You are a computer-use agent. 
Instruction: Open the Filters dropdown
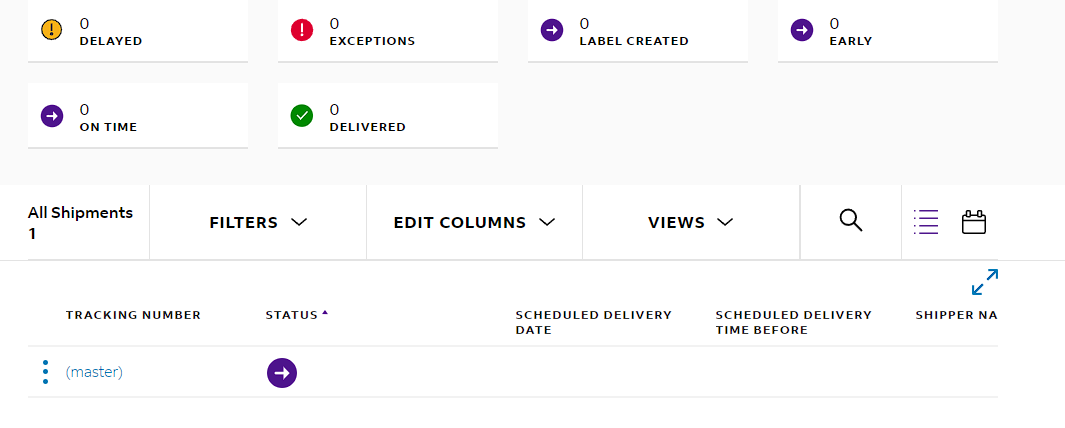pyautogui.click(x=258, y=223)
